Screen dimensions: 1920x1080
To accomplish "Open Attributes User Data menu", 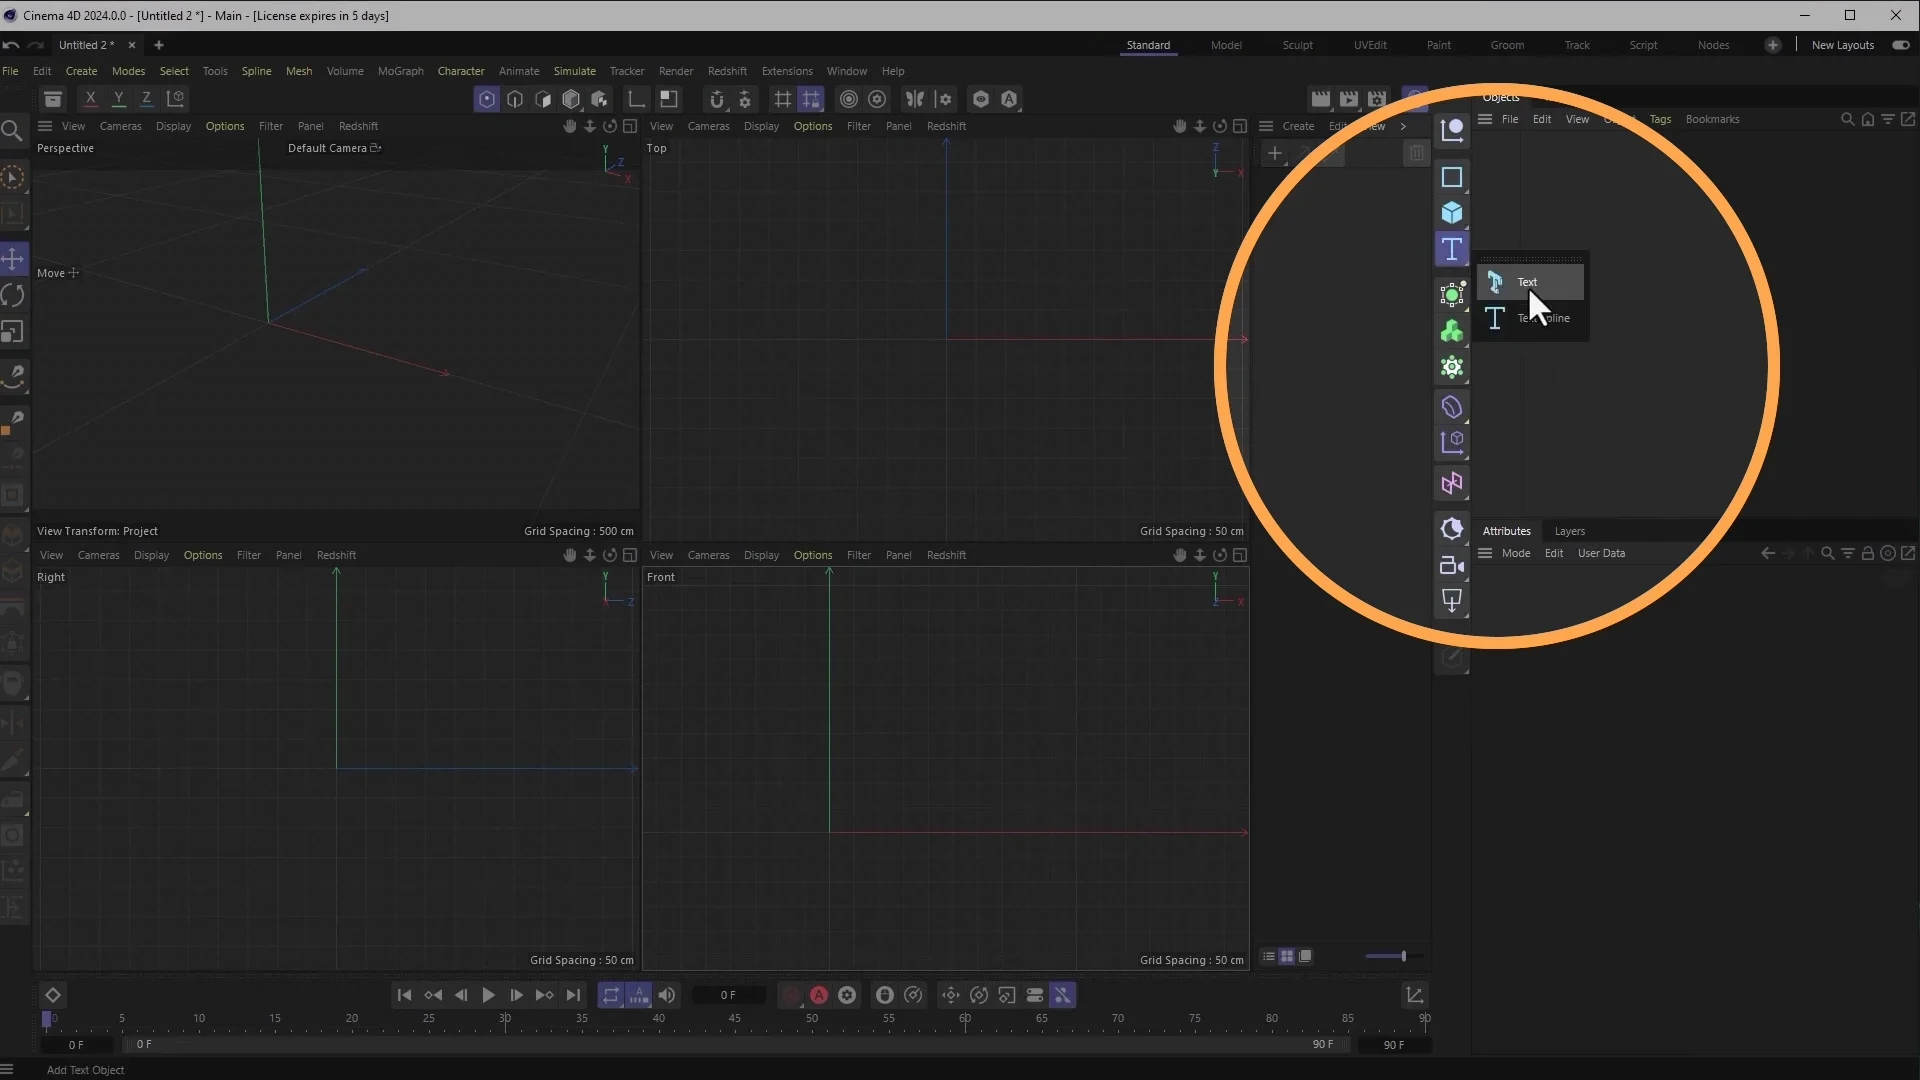I will tap(1601, 553).
